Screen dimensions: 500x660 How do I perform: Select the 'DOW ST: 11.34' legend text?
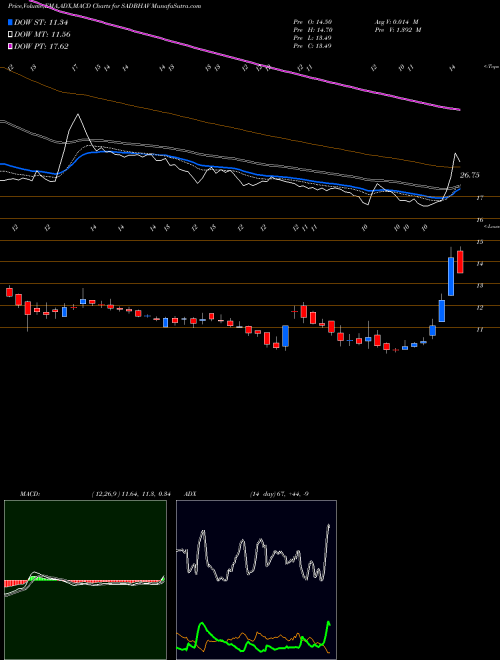tap(41, 23)
